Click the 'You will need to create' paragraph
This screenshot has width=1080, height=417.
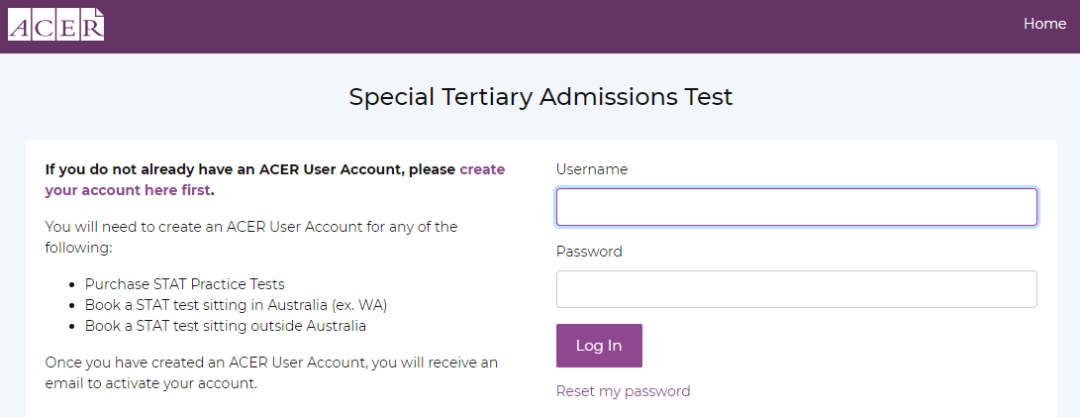(x=251, y=237)
